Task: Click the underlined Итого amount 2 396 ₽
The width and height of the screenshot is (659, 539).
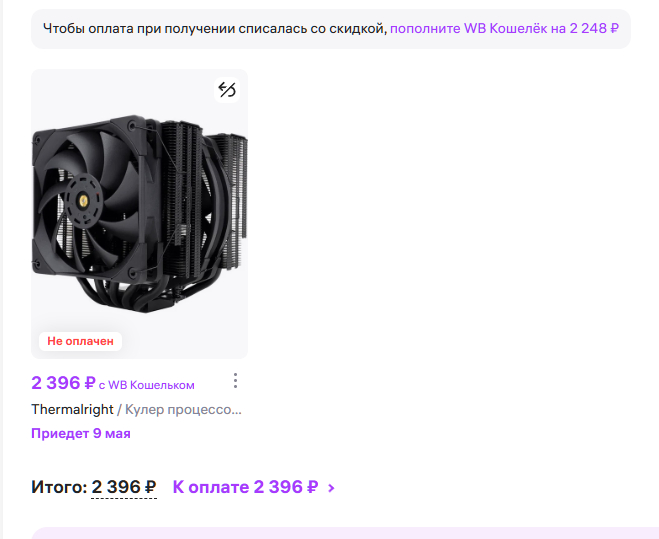Action: 124,487
